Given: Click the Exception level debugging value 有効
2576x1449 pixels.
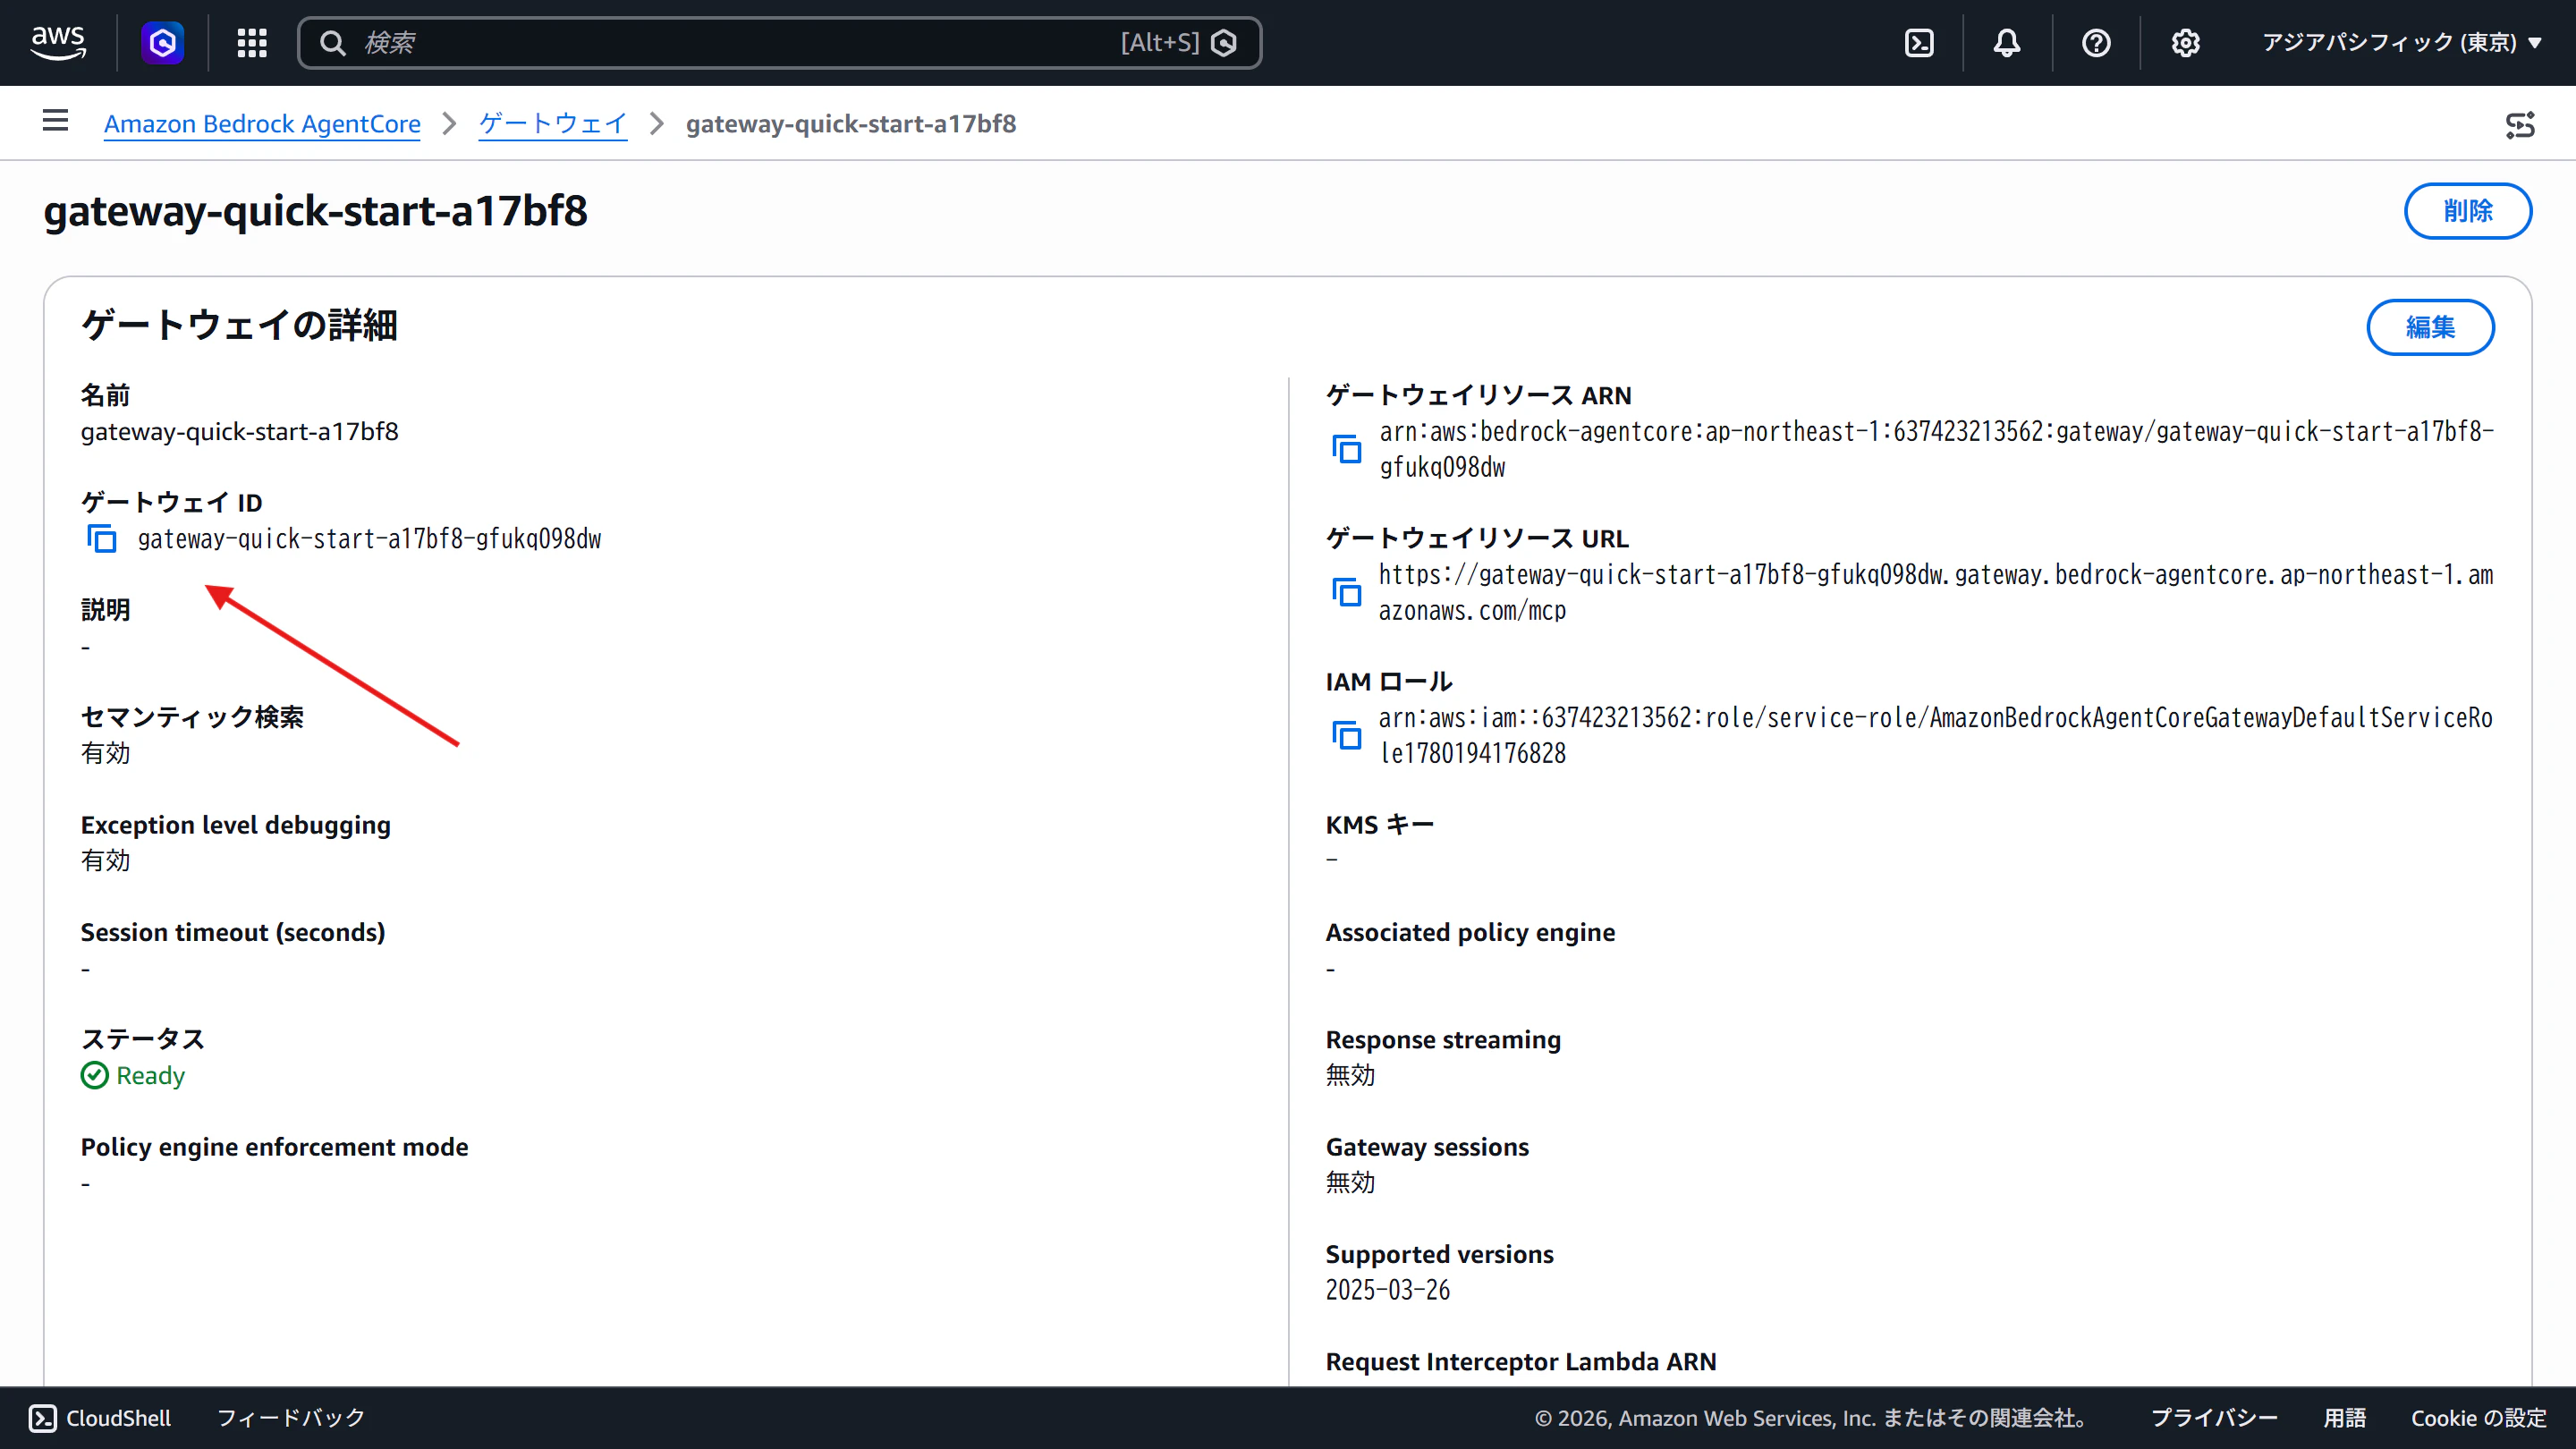Looking at the screenshot, I should coord(105,860).
